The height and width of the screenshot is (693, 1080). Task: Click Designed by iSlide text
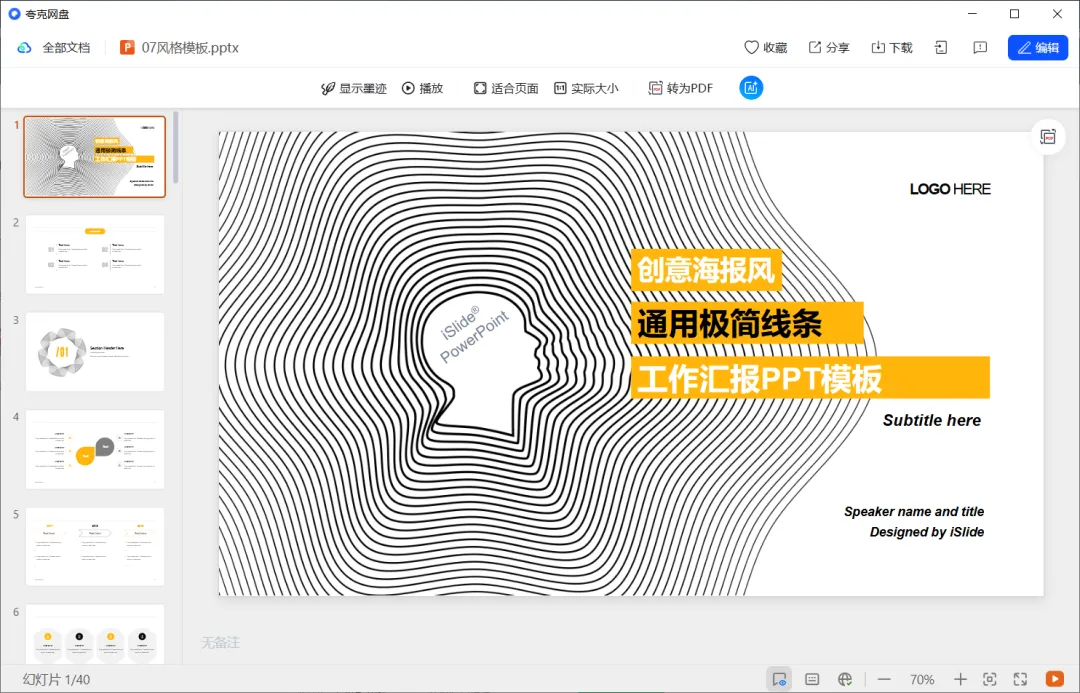coord(926,532)
